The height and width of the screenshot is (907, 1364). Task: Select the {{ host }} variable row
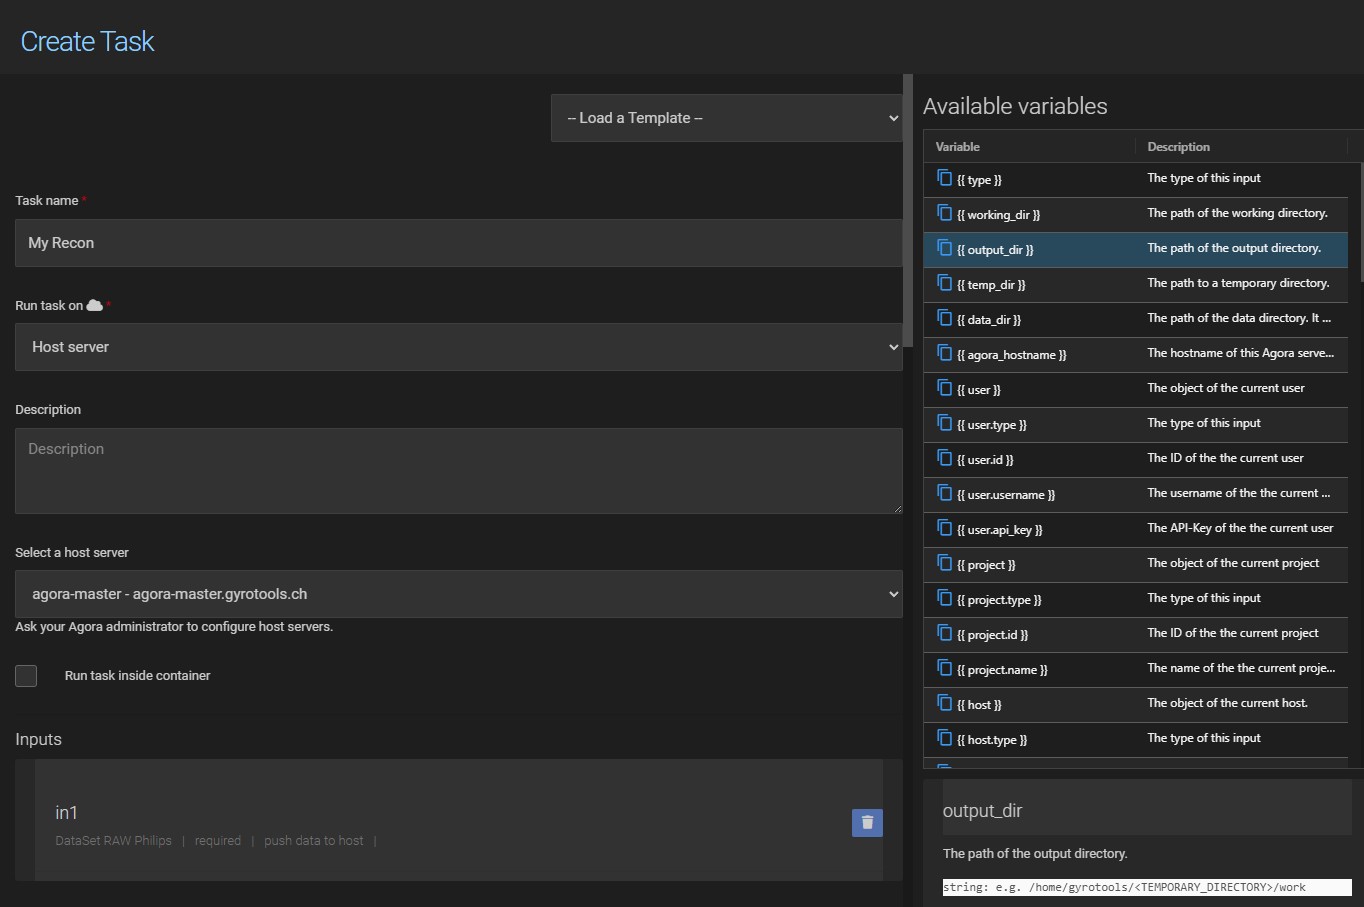click(1135, 704)
